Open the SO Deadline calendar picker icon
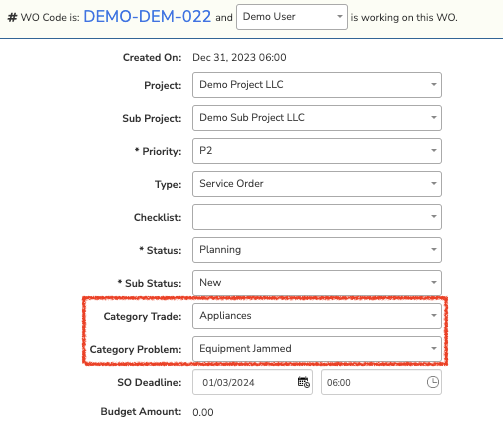Viewport: 503px width, 427px height. [x=304, y=382]
